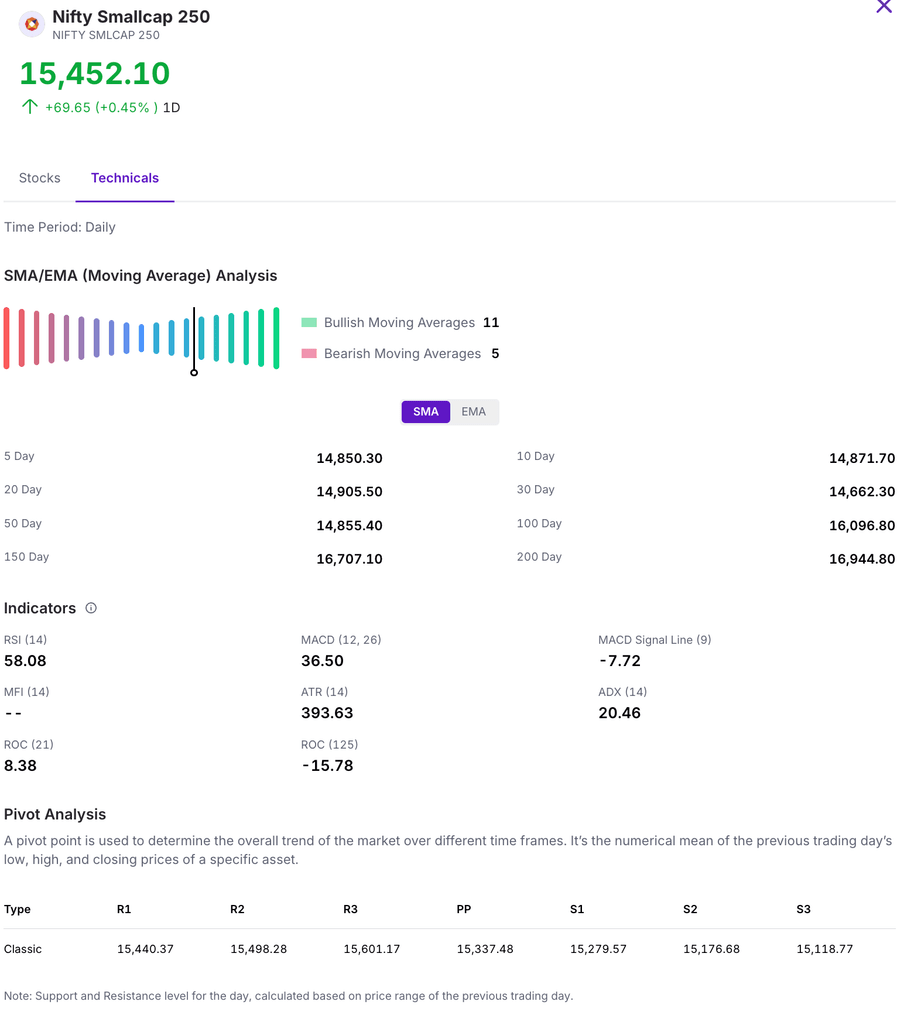Click the RSI (14) value 58.08
904x1023 pixels.
click(x=25, y=661)
